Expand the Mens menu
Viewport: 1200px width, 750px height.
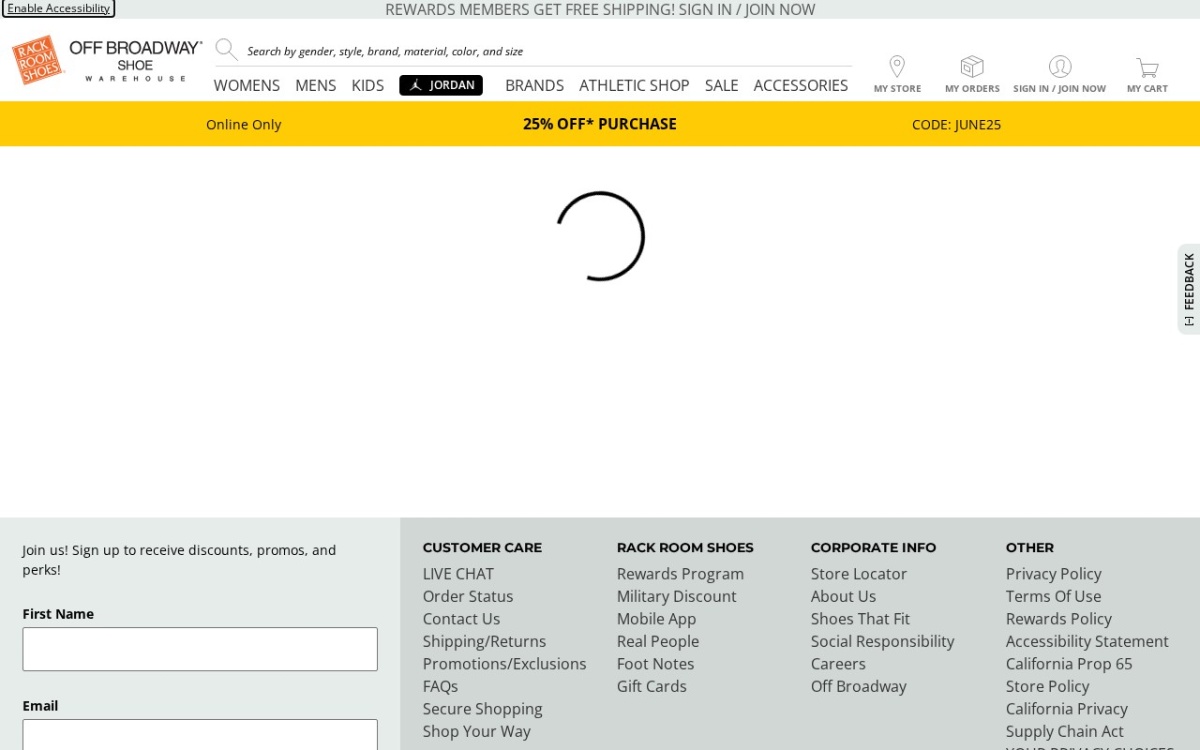316,86
